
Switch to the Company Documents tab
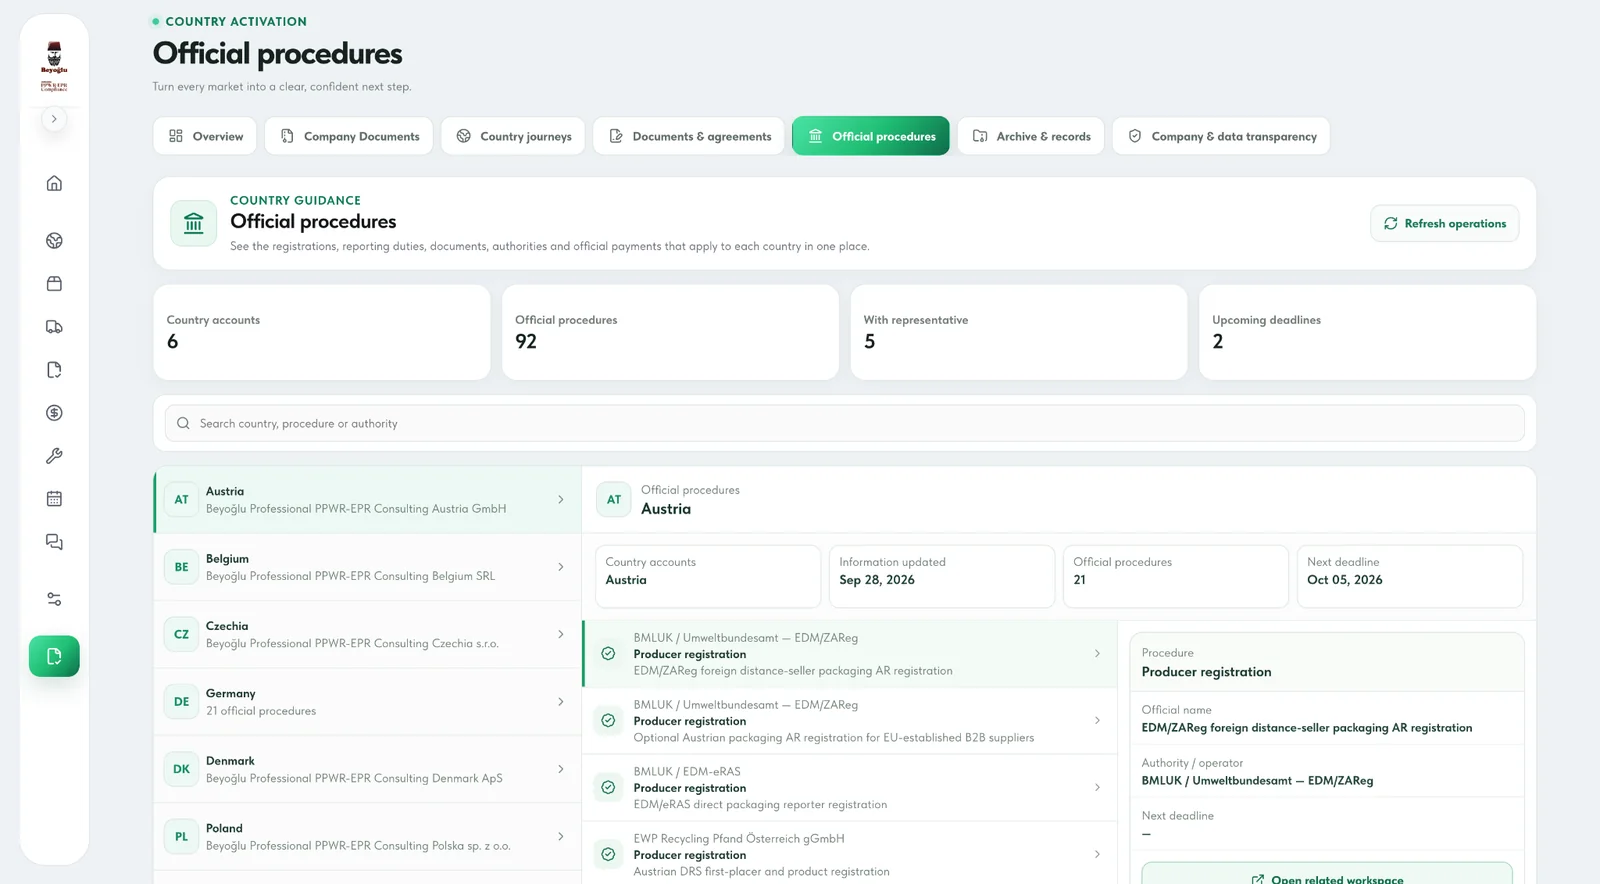coord(349,136)
